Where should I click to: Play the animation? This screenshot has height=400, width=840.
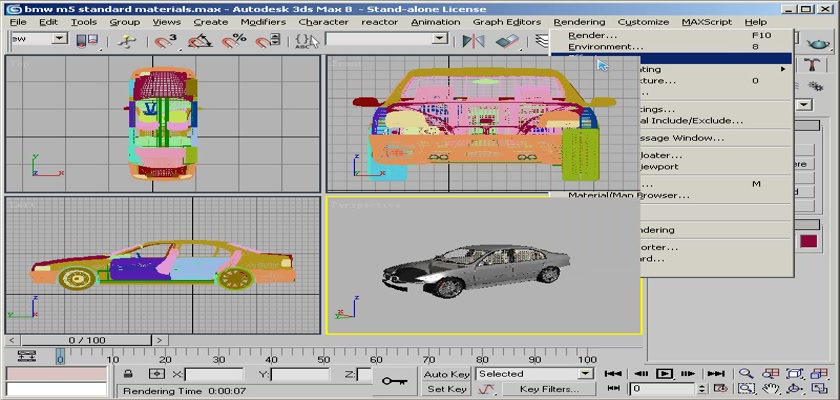pyautogui.click(x=664, y=374)
